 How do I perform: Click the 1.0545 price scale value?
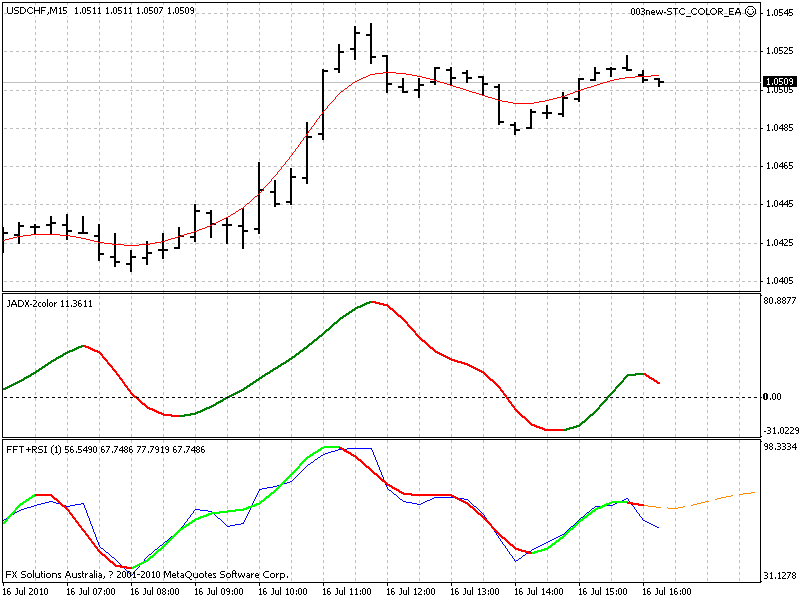point(780,13)
